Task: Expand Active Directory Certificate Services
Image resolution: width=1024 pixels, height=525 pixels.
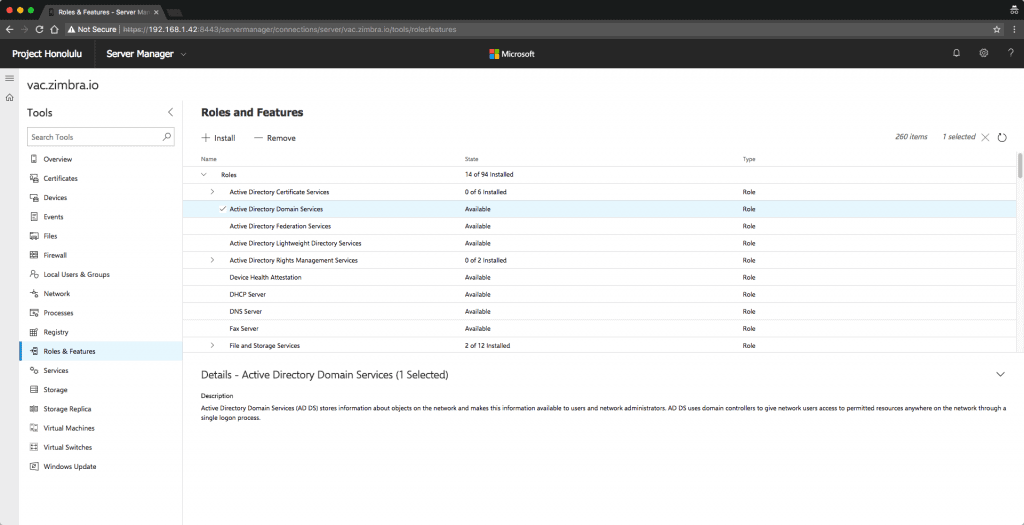Action: (212, 192)
